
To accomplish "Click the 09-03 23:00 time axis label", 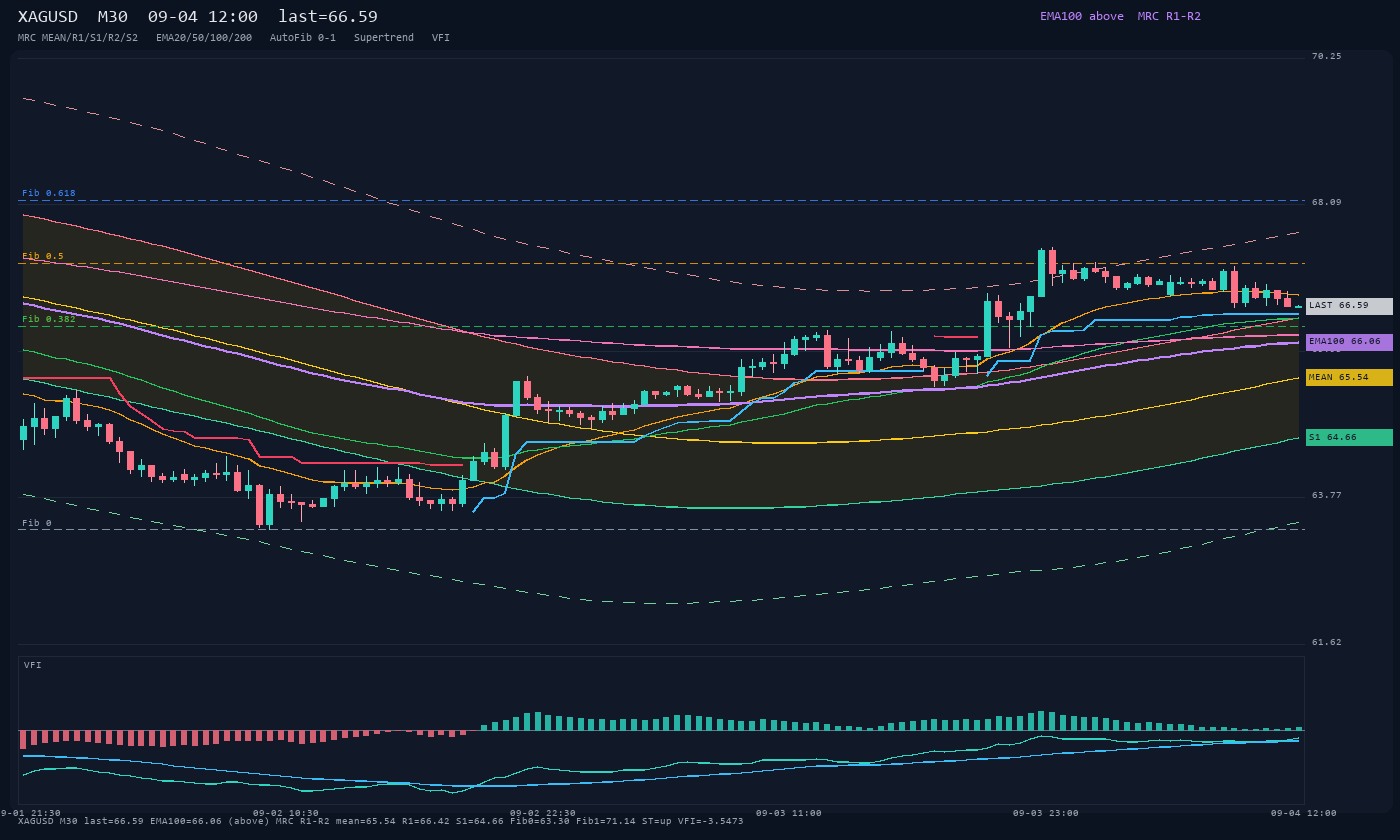I will [x=1046, y=813].
